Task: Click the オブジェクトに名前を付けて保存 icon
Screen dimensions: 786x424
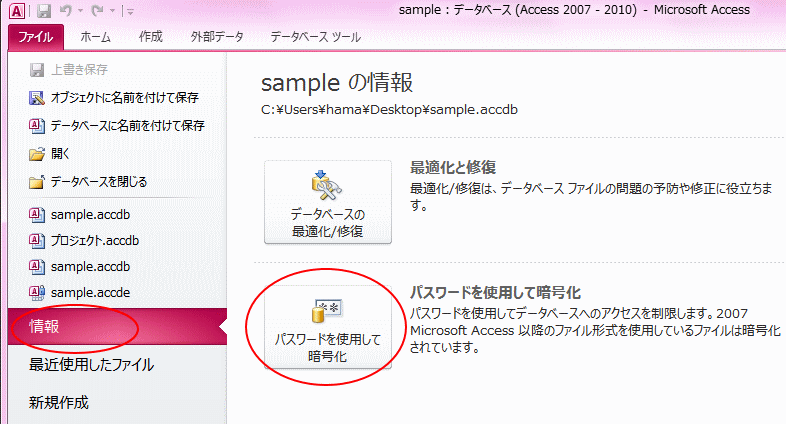Action: [37, 98]
